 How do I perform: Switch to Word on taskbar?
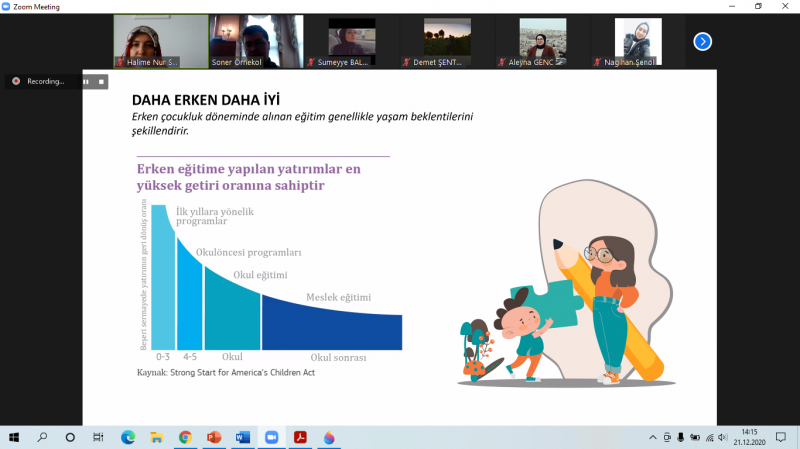[242, 437]
